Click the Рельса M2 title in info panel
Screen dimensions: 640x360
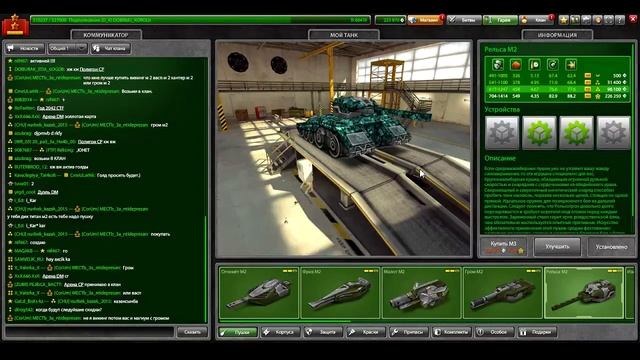tap(500, 49)
